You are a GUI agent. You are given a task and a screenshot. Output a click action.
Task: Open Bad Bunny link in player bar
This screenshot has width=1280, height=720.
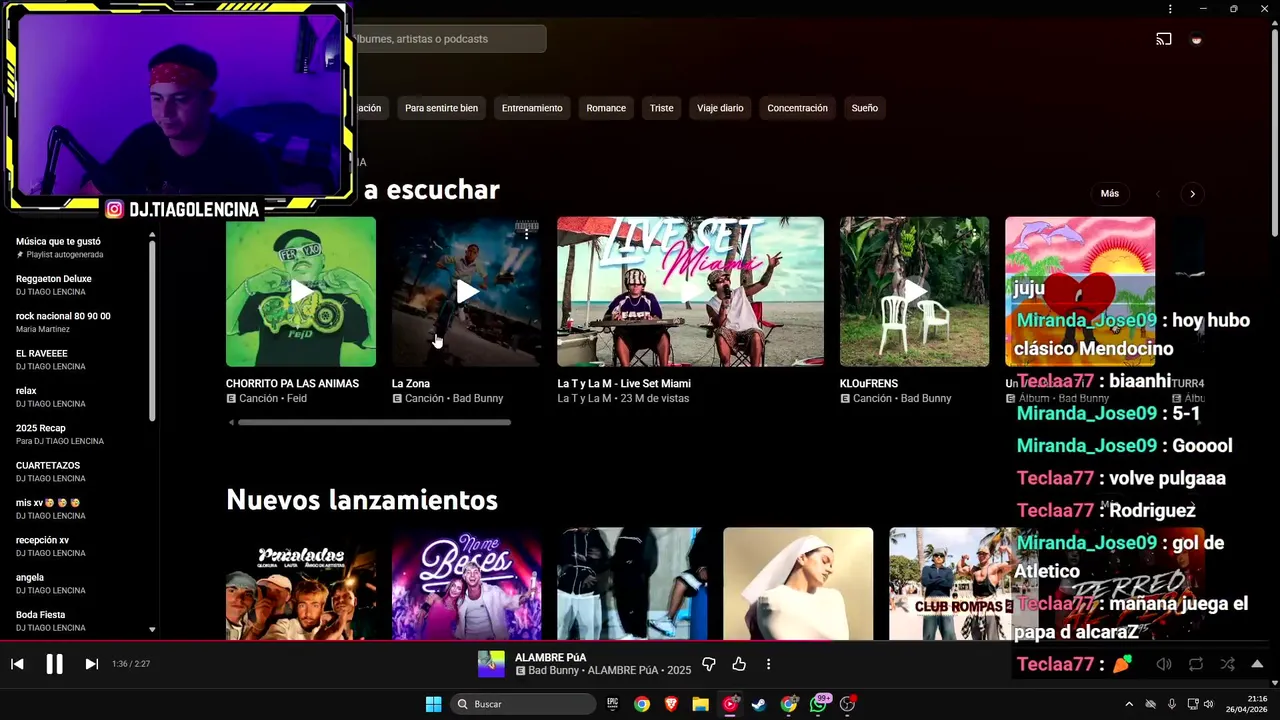tap(554, 671)
